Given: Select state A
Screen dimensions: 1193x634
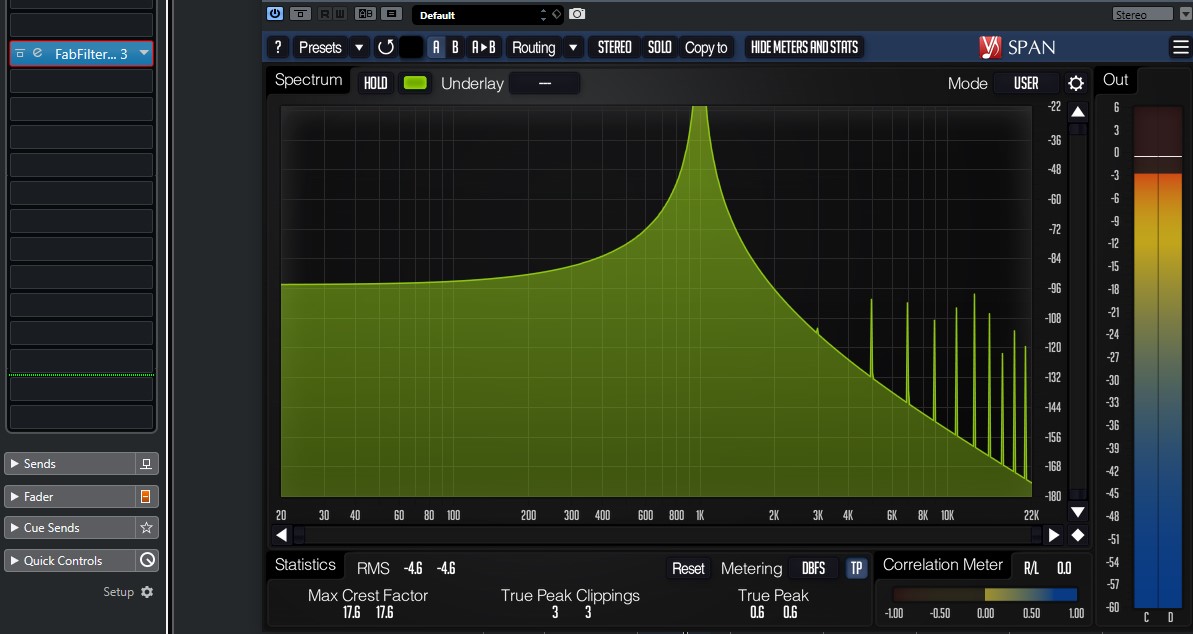Looking at the screenshot, I should tap(436, 47).
